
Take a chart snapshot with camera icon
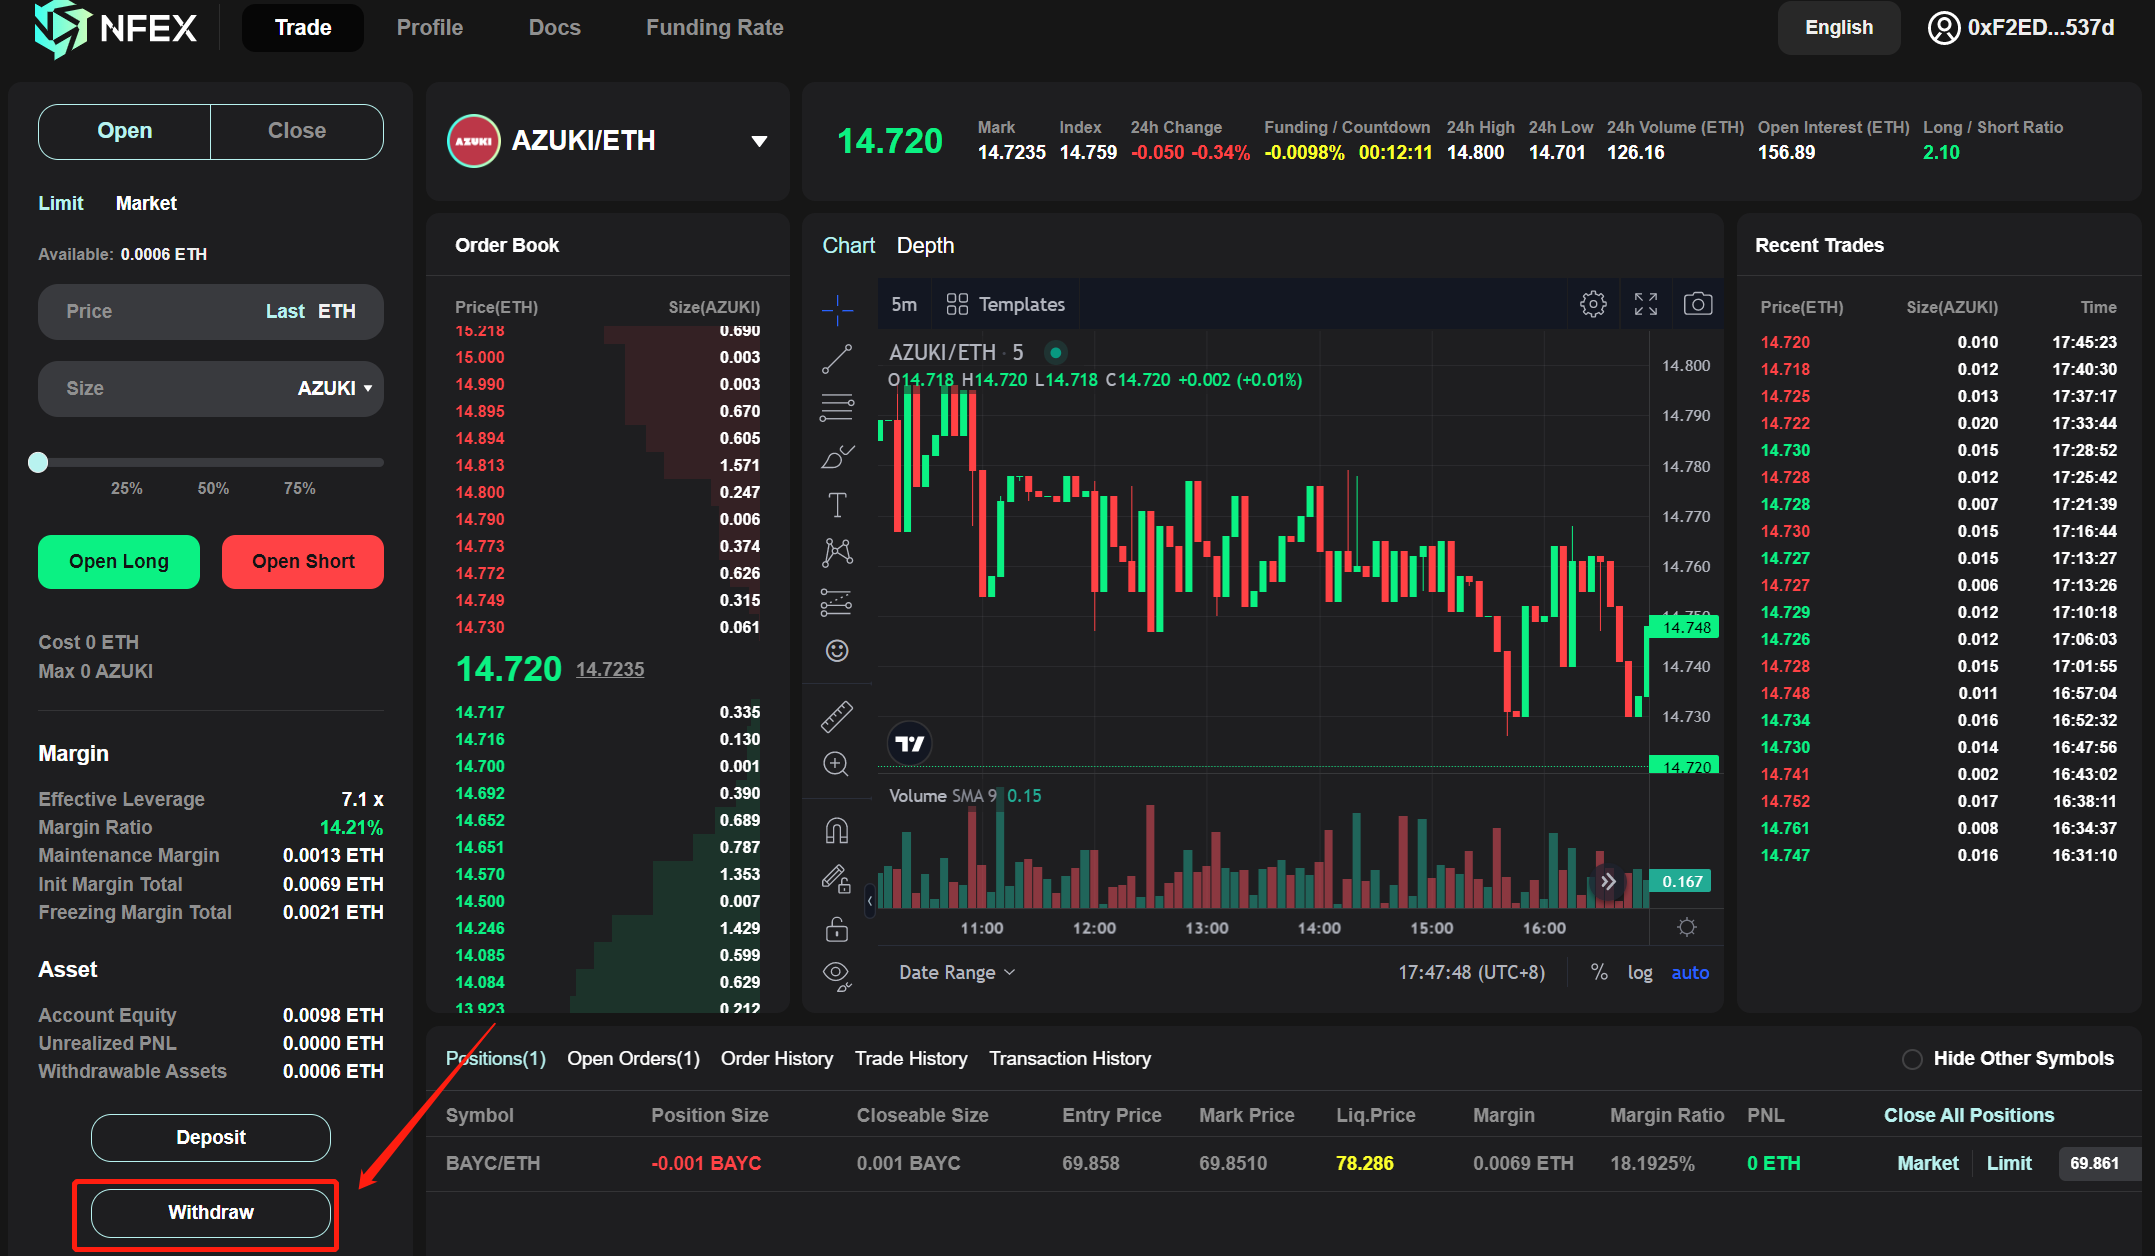[x=1698, y=304]
